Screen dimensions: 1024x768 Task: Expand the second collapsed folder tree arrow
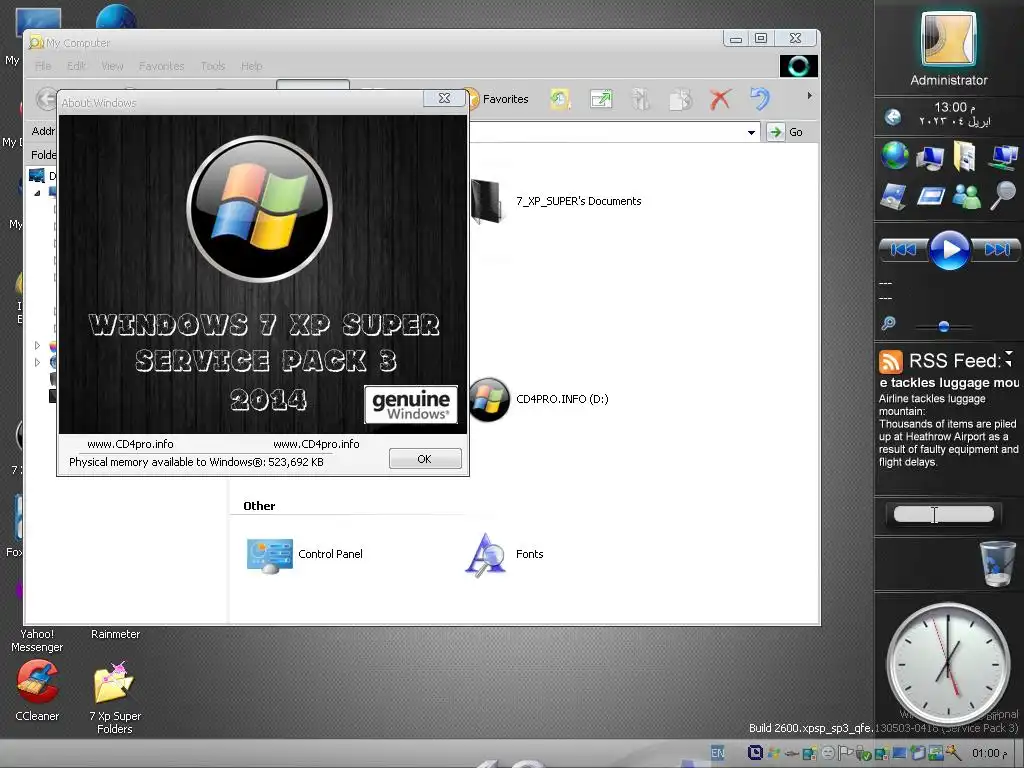click(x=37, y=362)
